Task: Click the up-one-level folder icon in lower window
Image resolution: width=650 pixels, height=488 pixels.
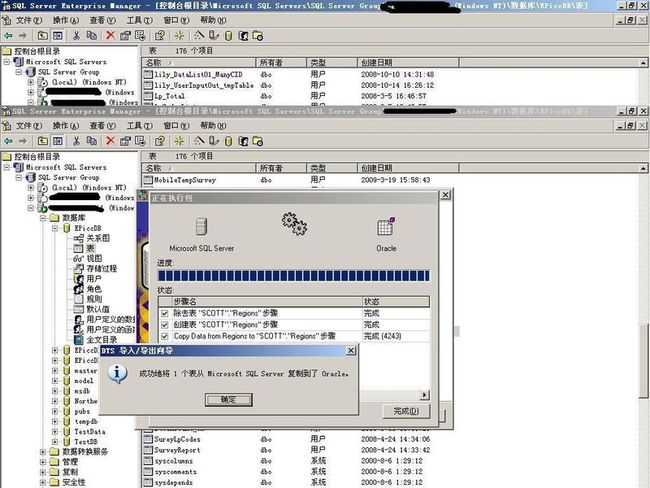Action: (x=43, y=141)
